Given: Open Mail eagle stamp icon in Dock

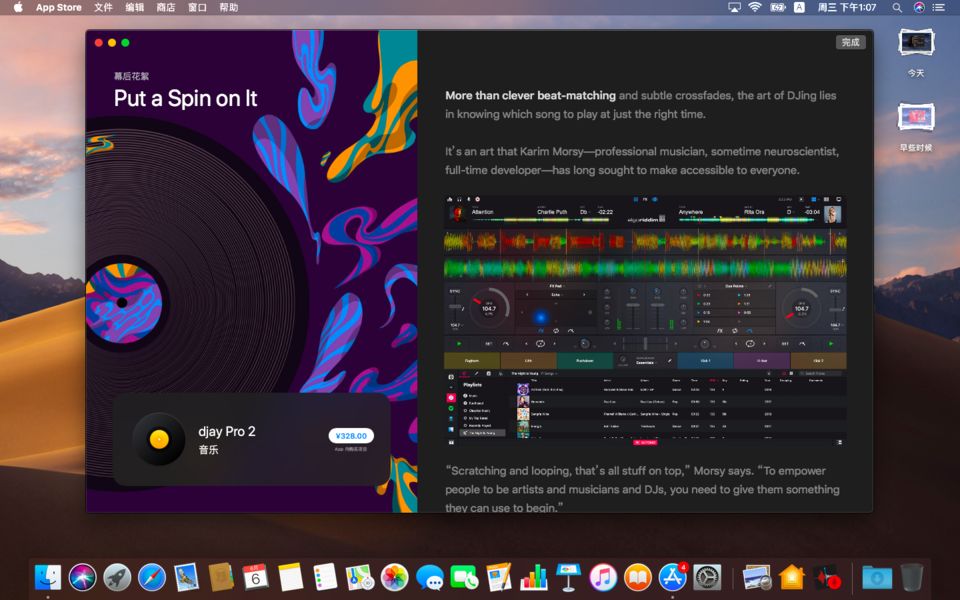Looking at the screenshot, I should coord(186,577).
